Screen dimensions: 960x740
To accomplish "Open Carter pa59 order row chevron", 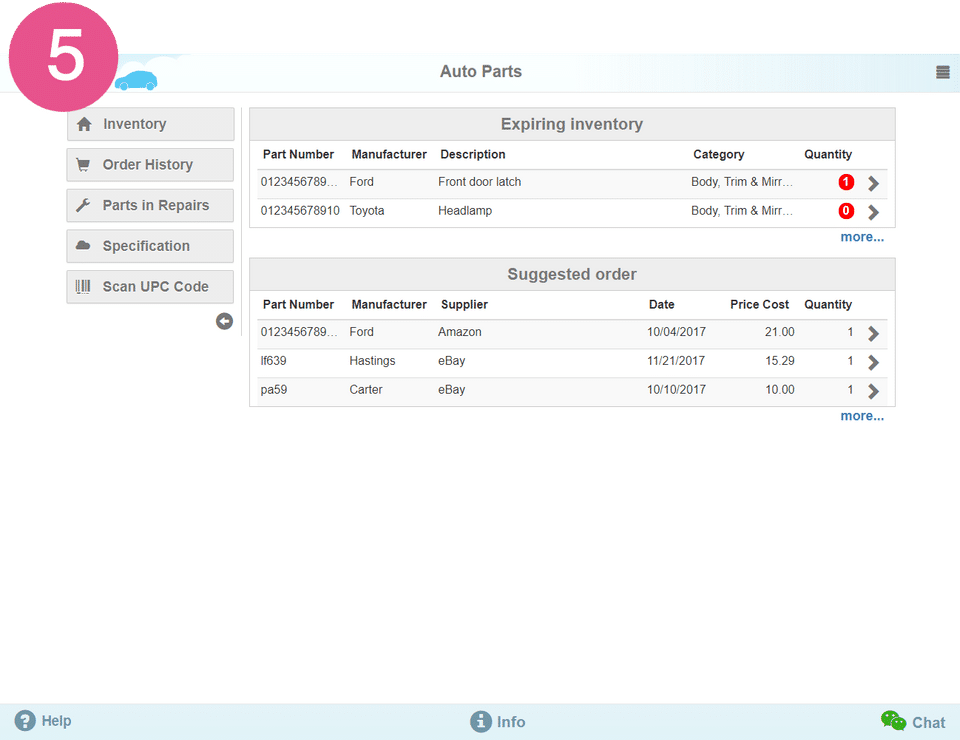I will click(874, 391).
